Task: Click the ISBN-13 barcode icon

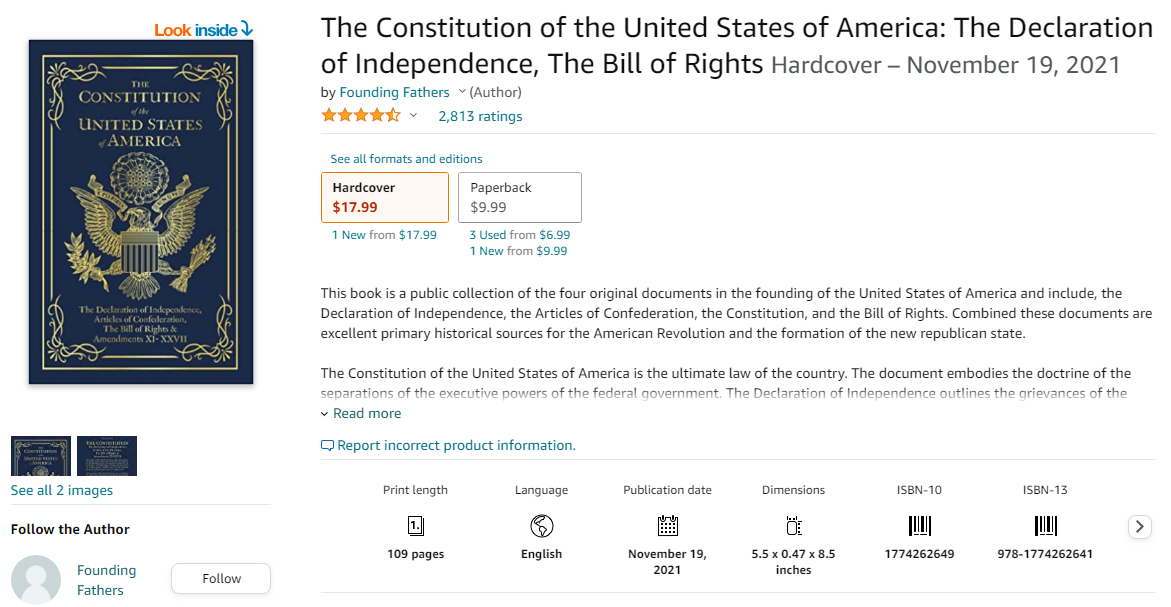Action: [1045, 525]
